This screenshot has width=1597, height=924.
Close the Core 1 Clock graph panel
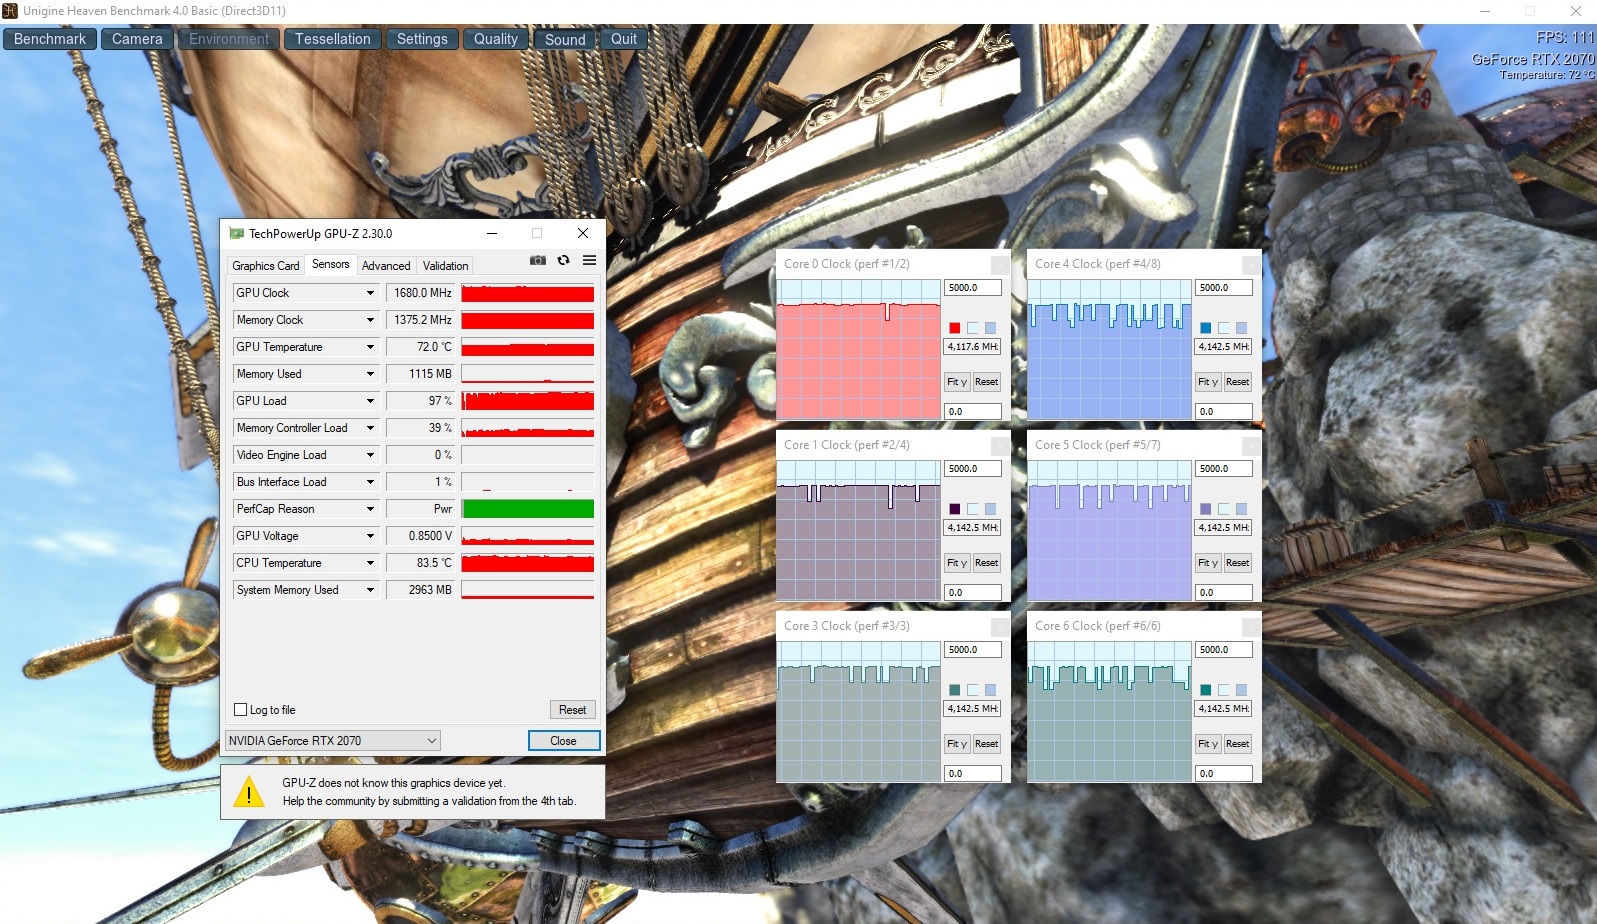click(x=1000, y=445)
